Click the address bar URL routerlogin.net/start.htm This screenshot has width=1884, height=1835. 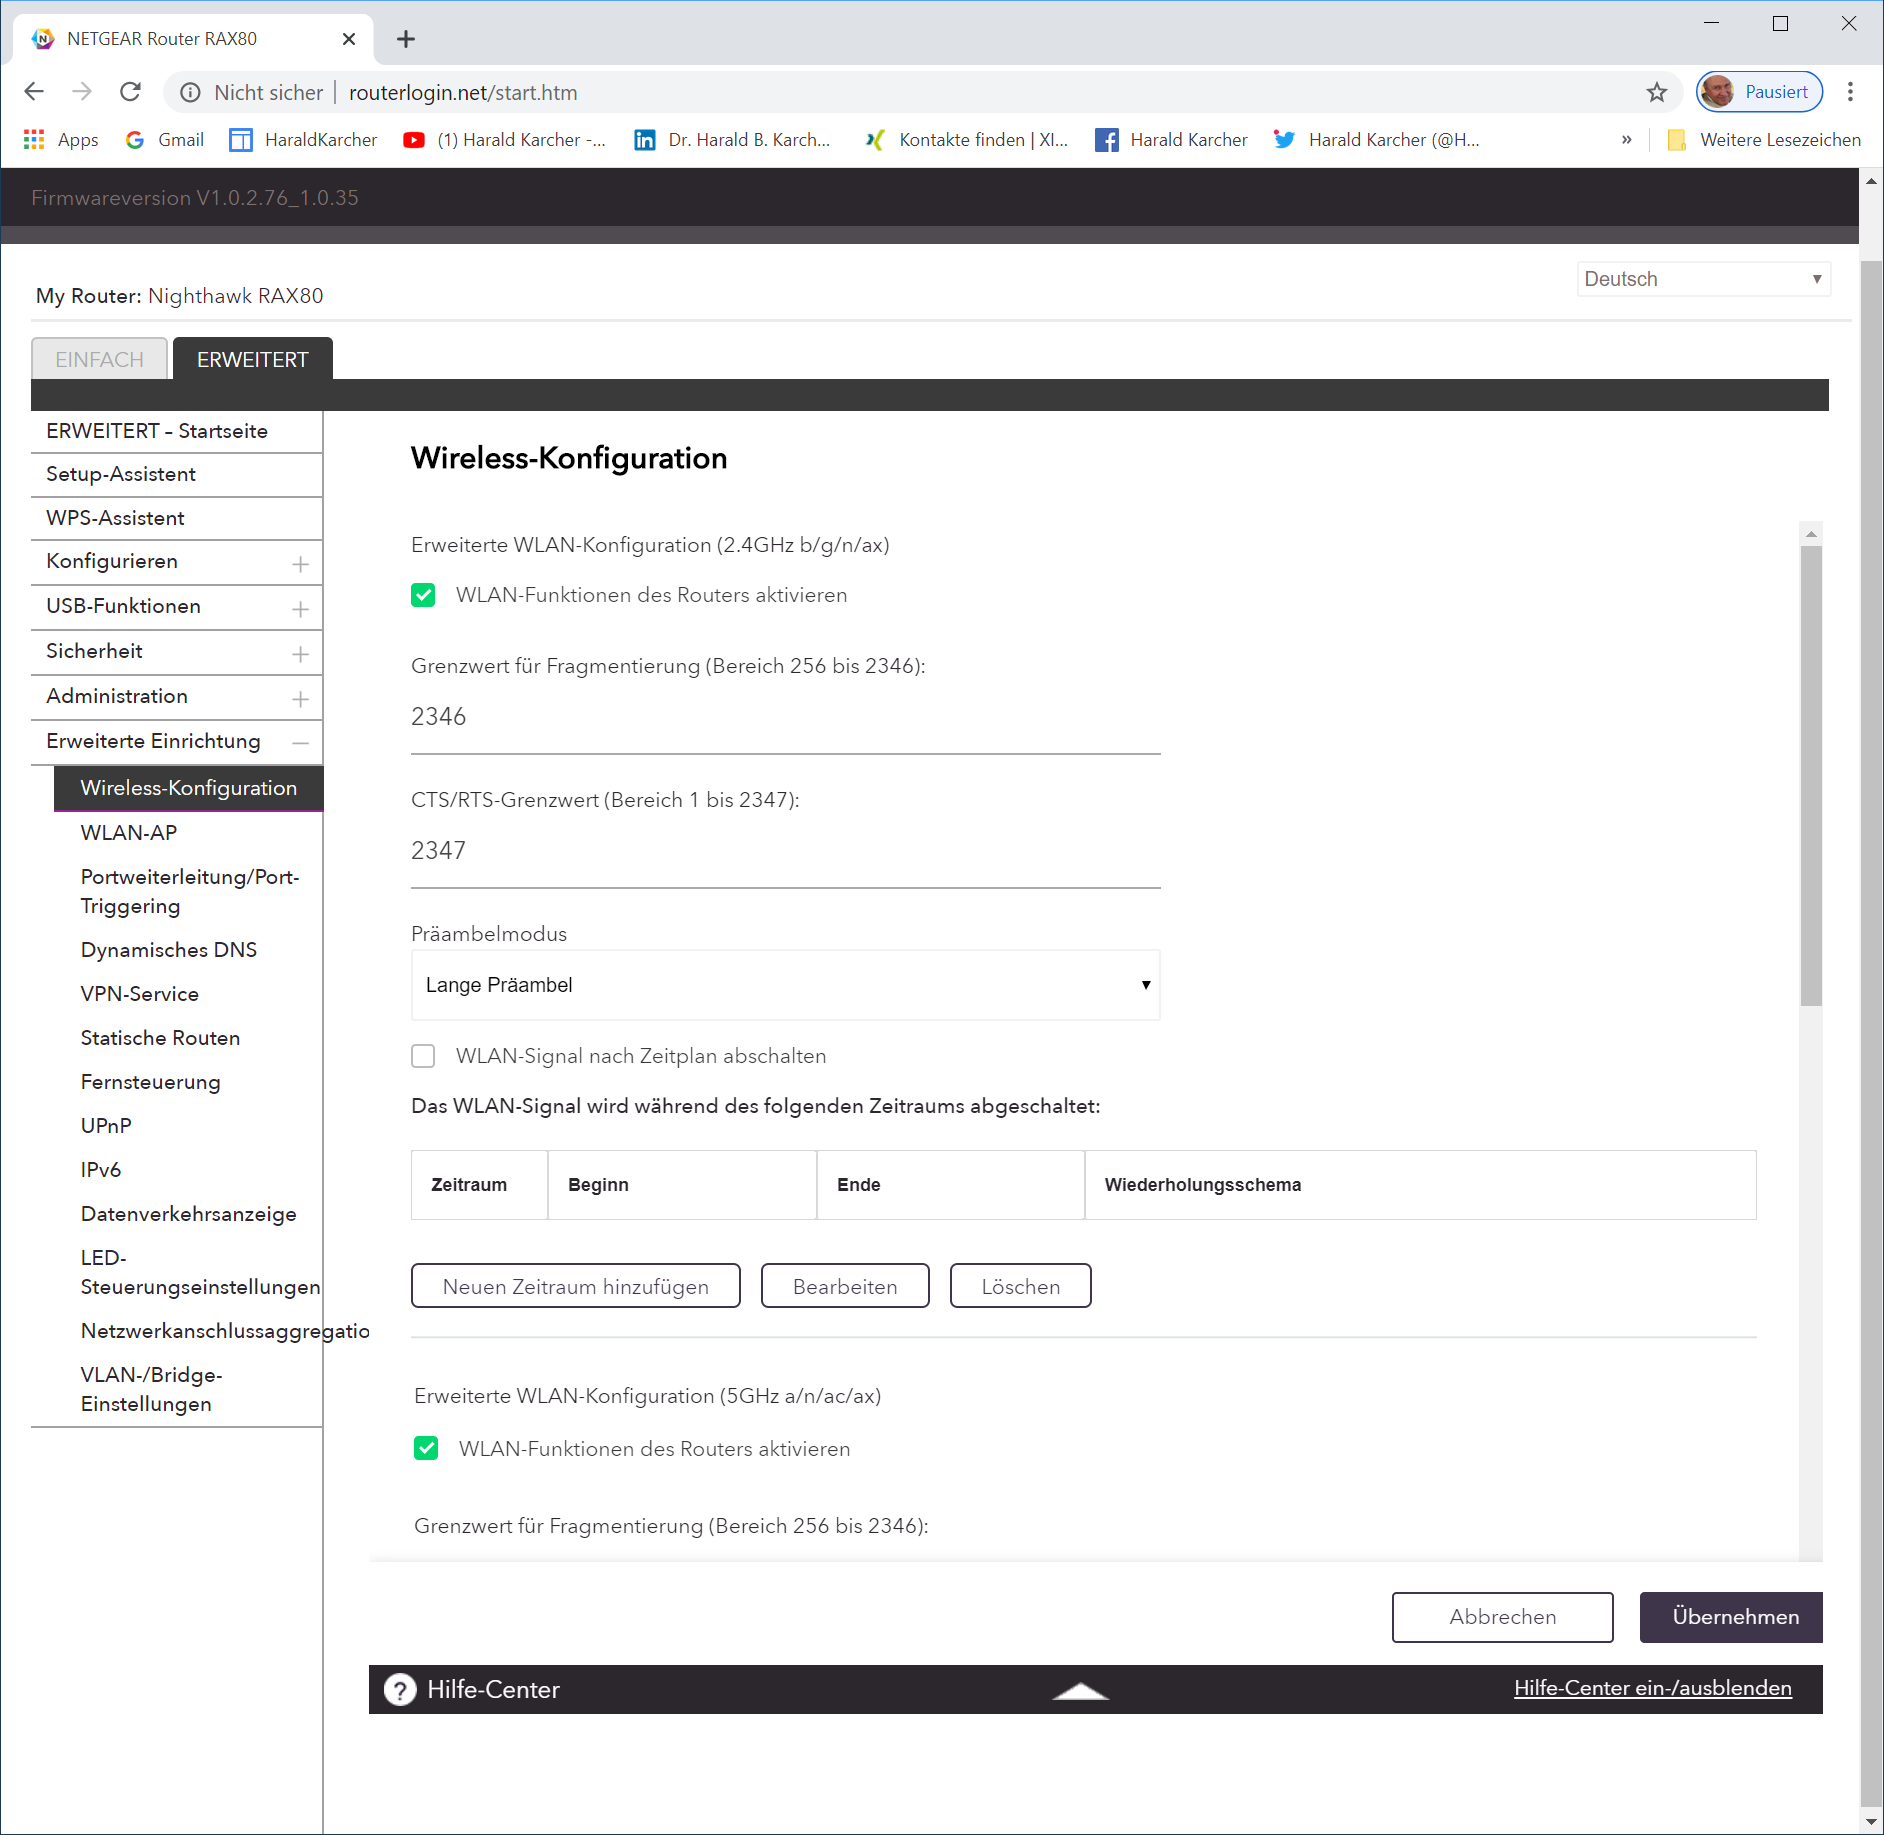pos(463,93)
